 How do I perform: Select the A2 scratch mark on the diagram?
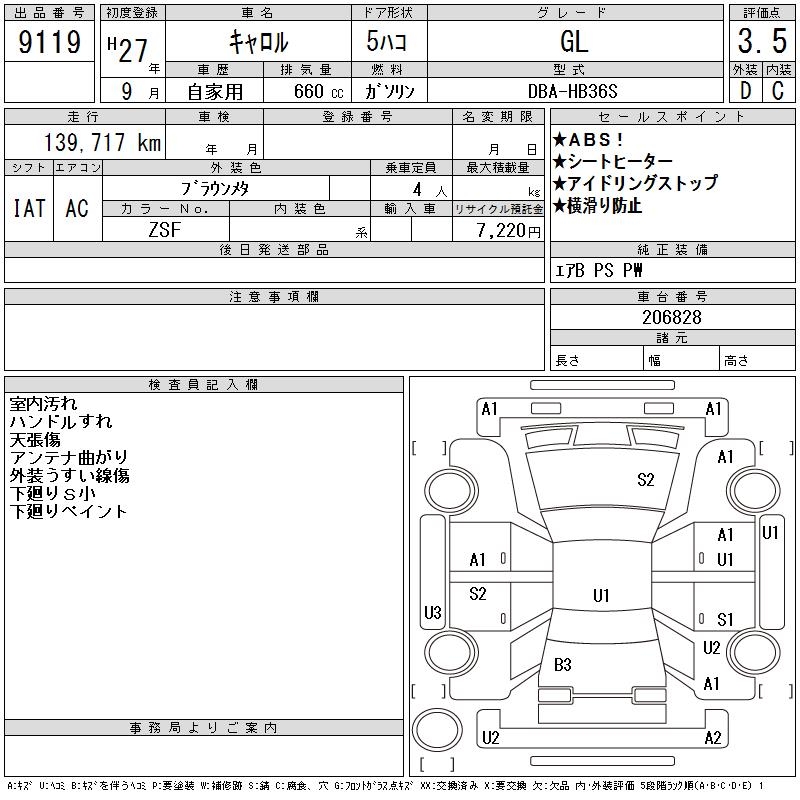(x=713, y=738)
